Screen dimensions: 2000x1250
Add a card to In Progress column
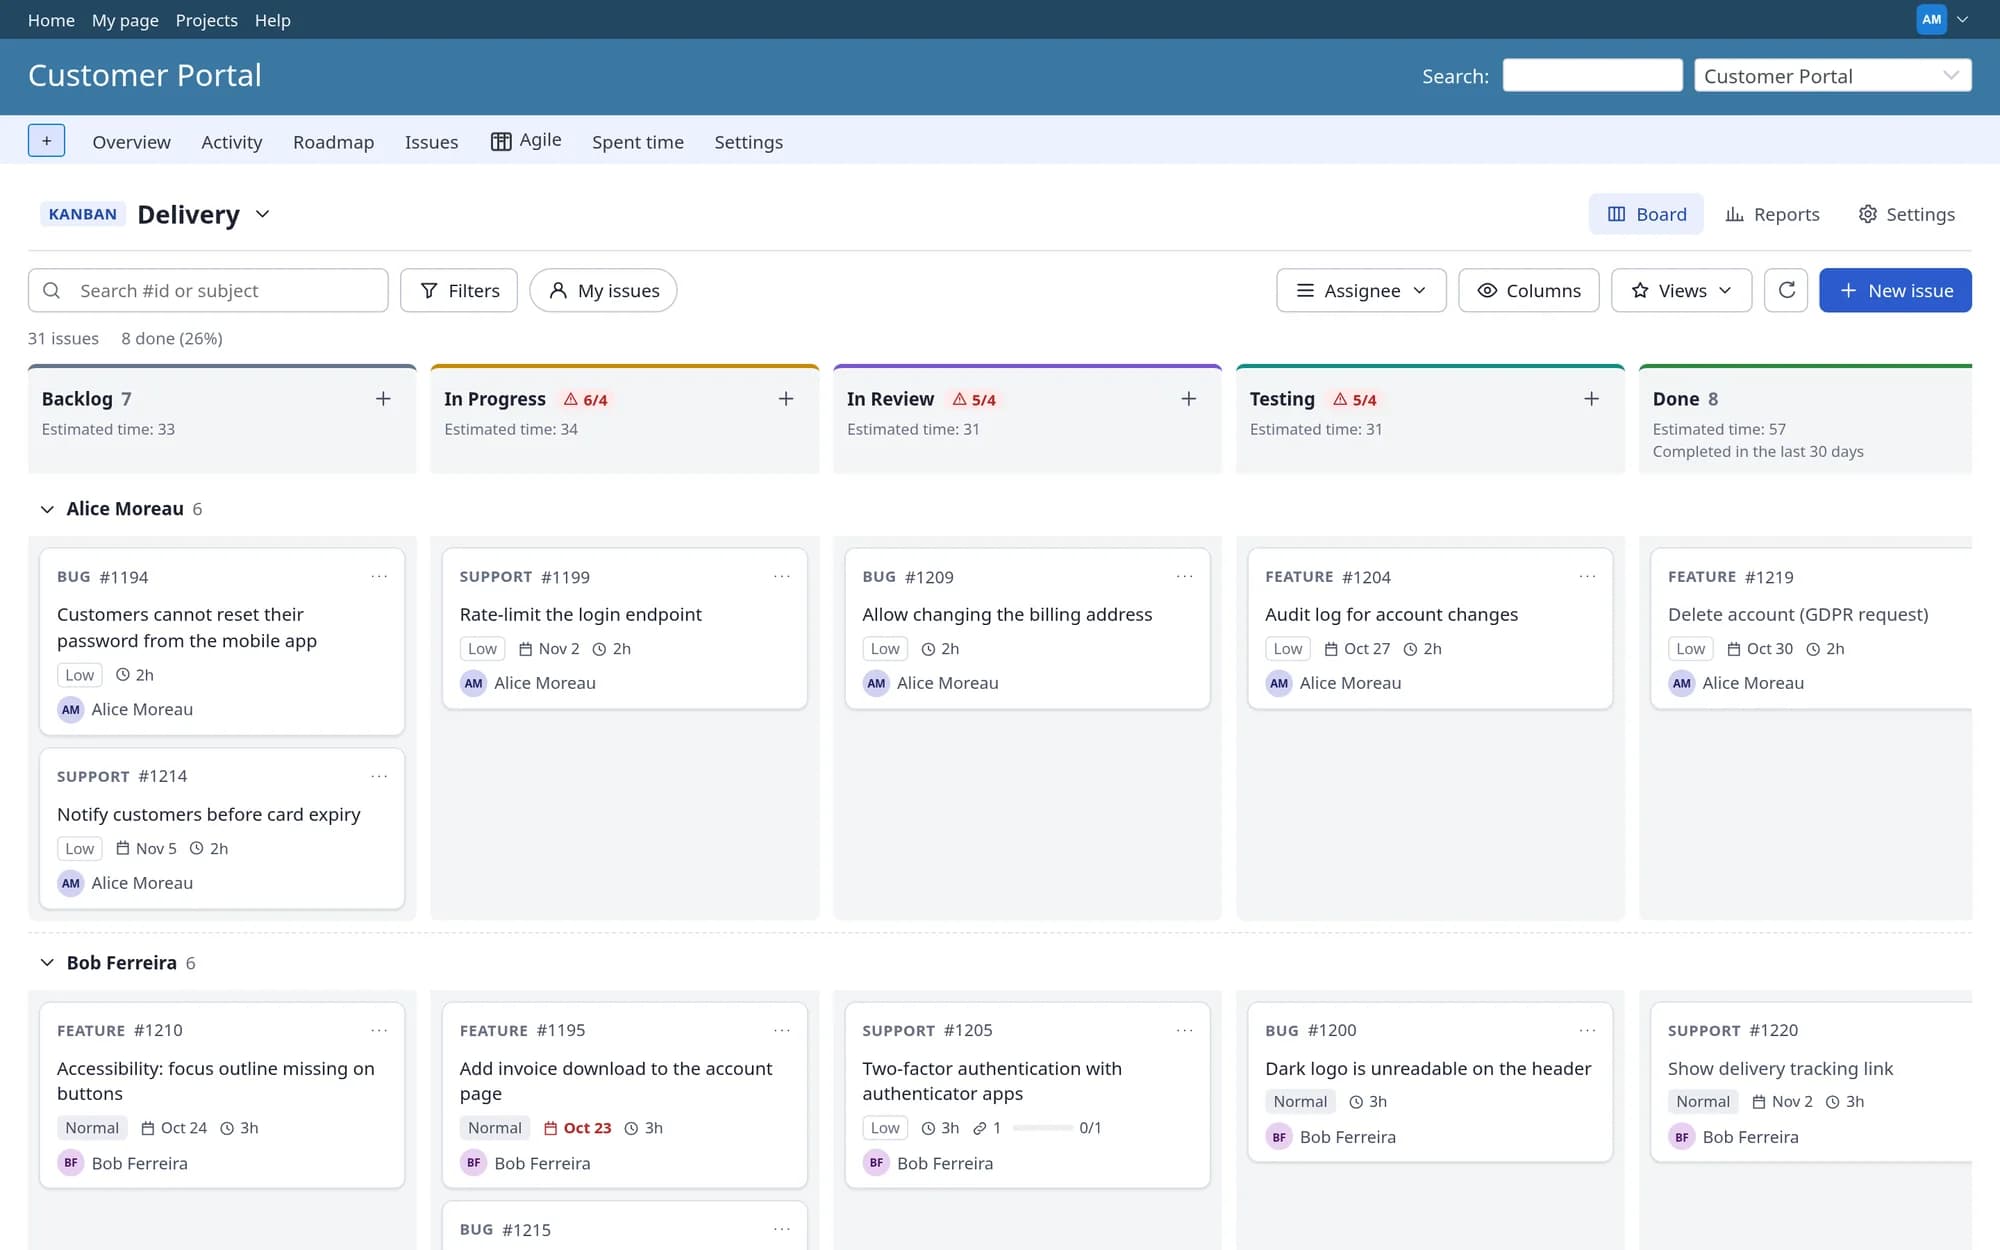[786, 399]
